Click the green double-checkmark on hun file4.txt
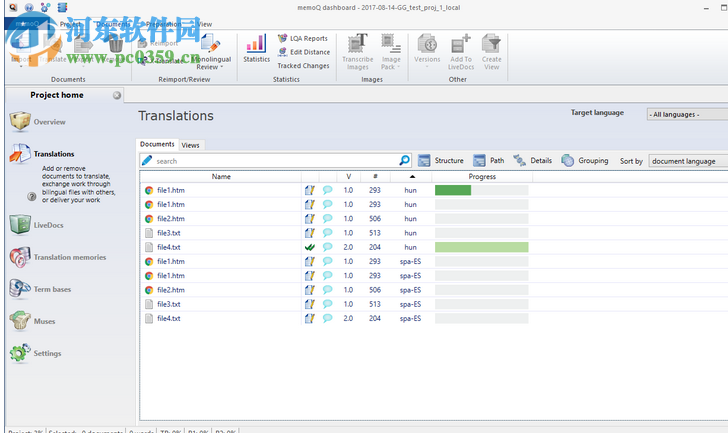The image size is (728, 433). tap(310, 247)
